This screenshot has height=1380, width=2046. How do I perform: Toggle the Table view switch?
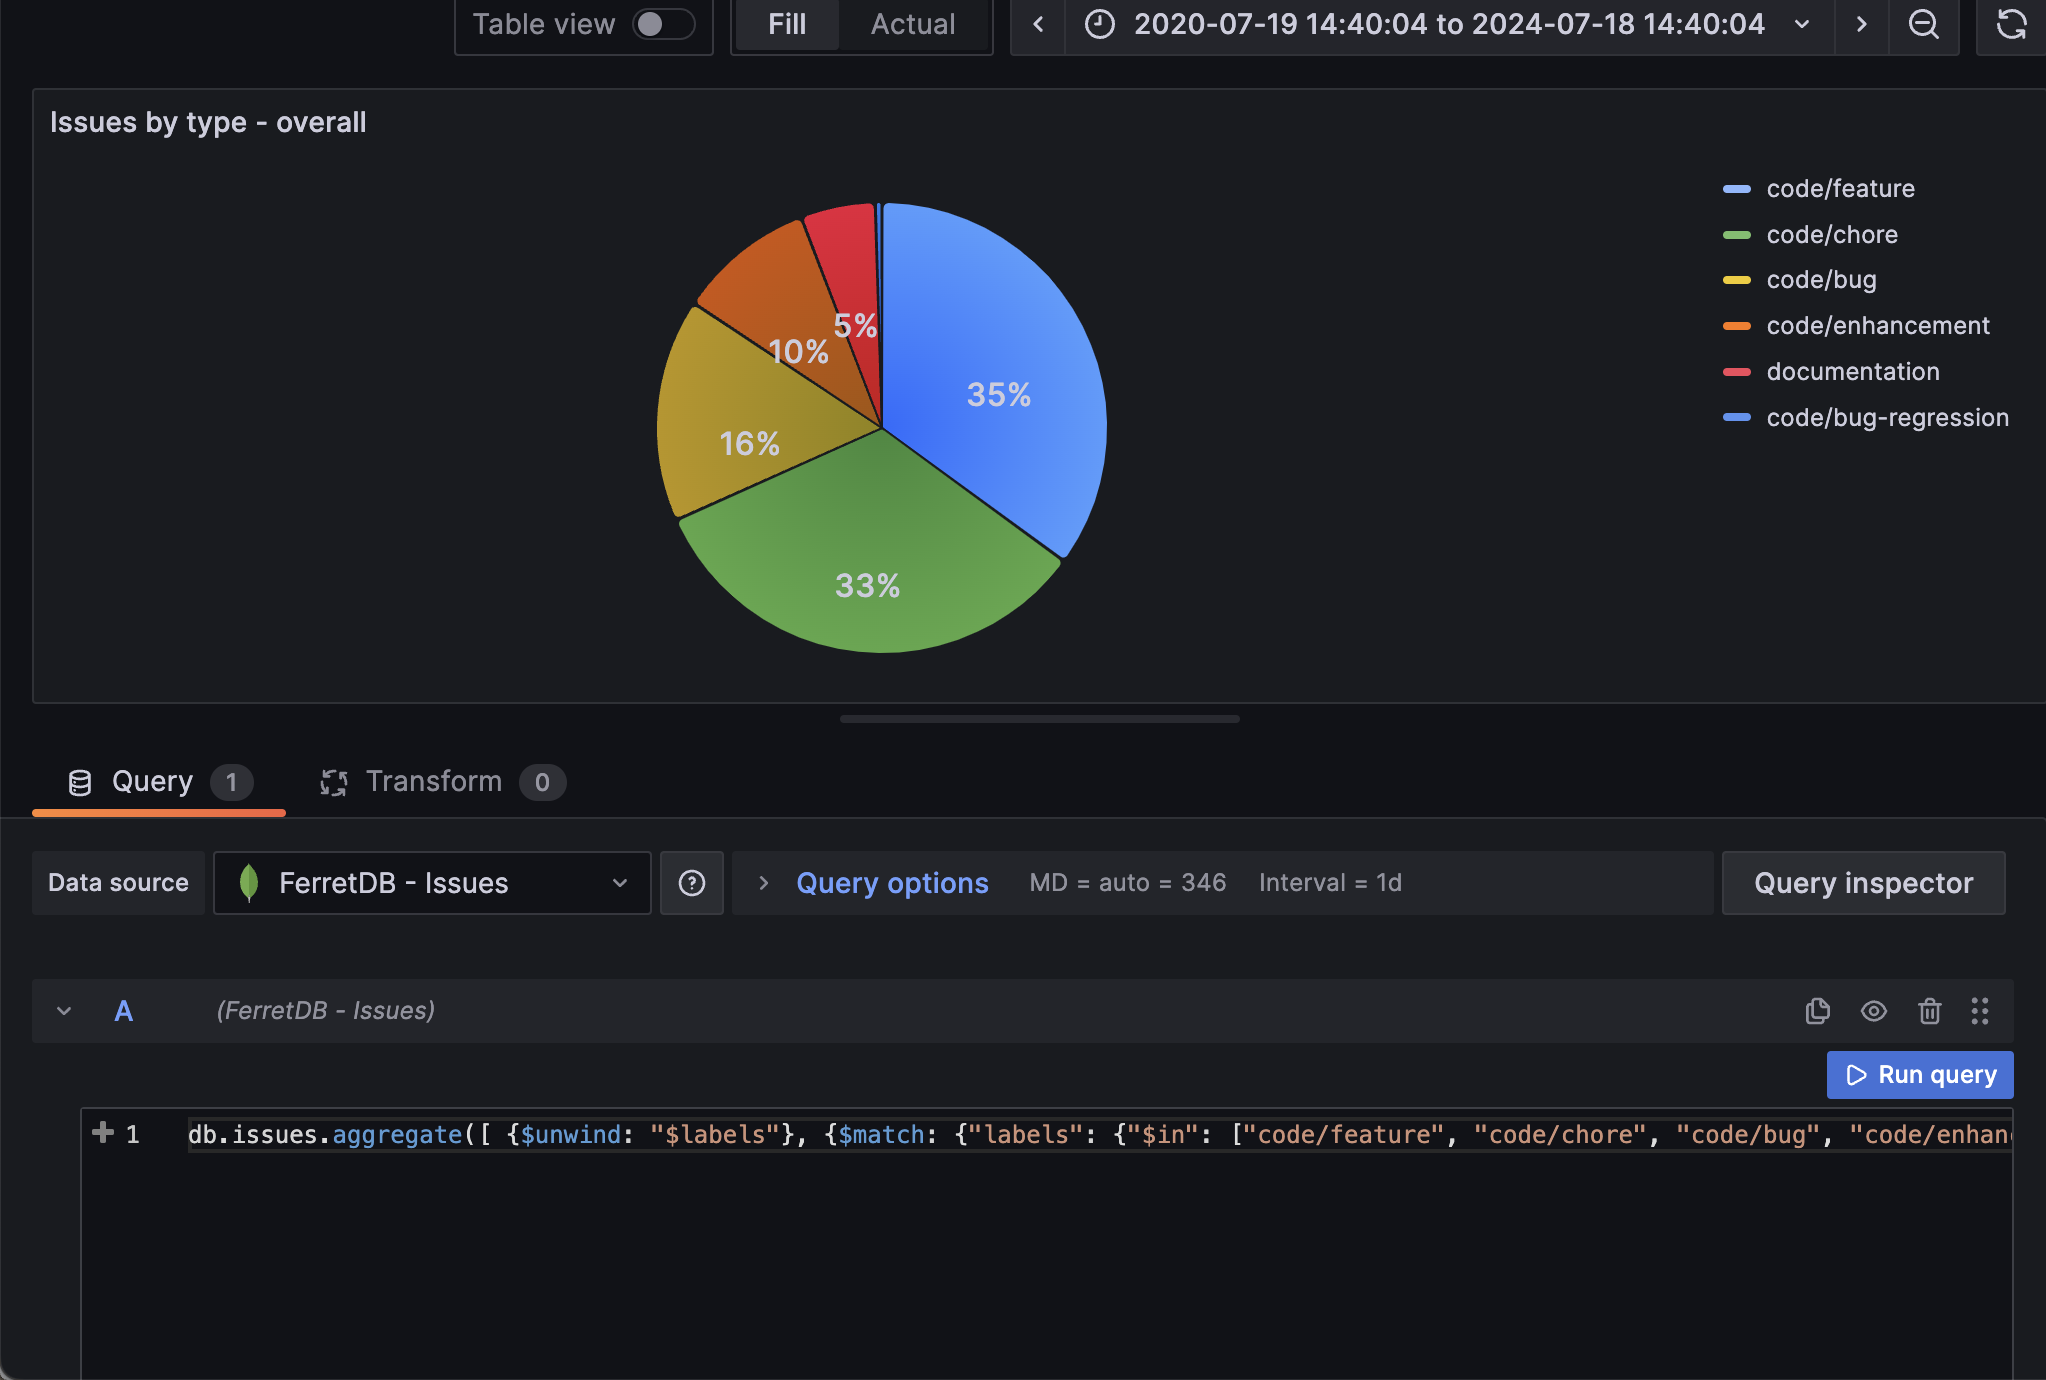coord(663,24)
